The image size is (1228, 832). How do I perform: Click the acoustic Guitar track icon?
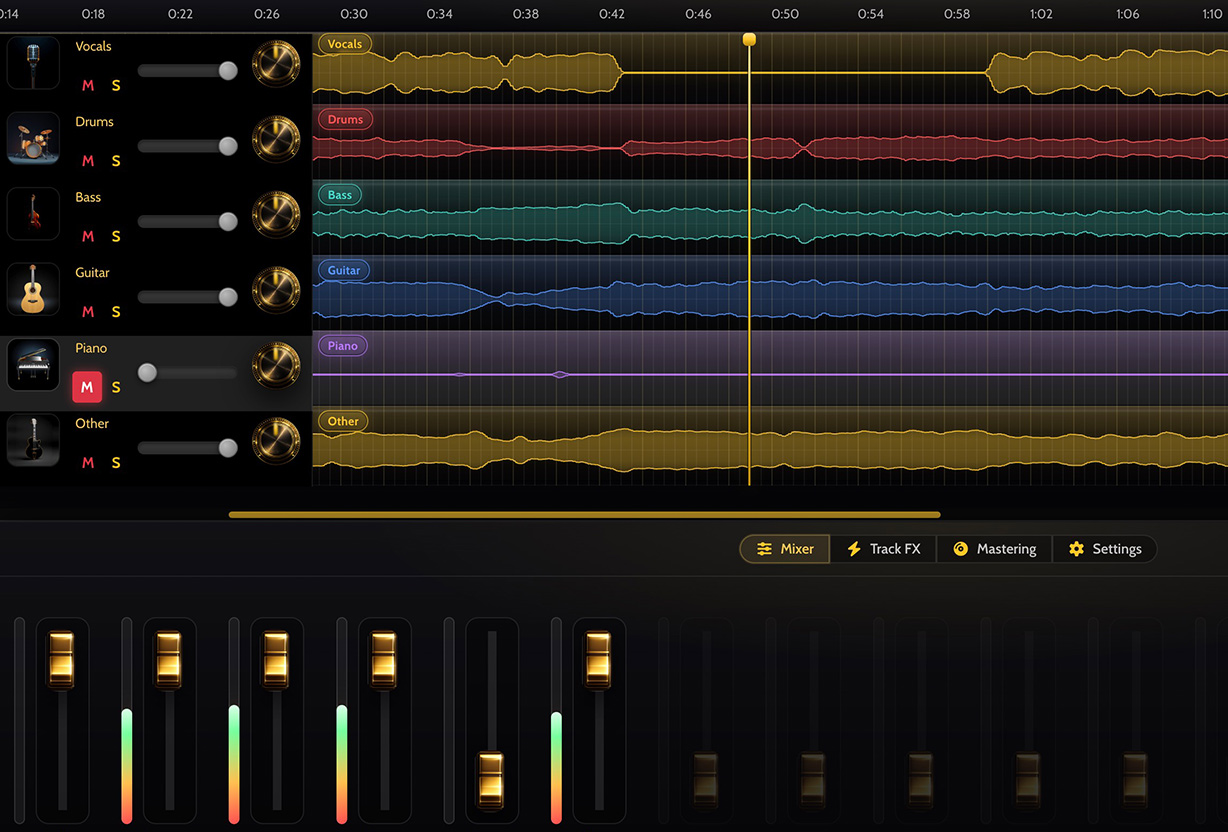[x=33, y=289]
